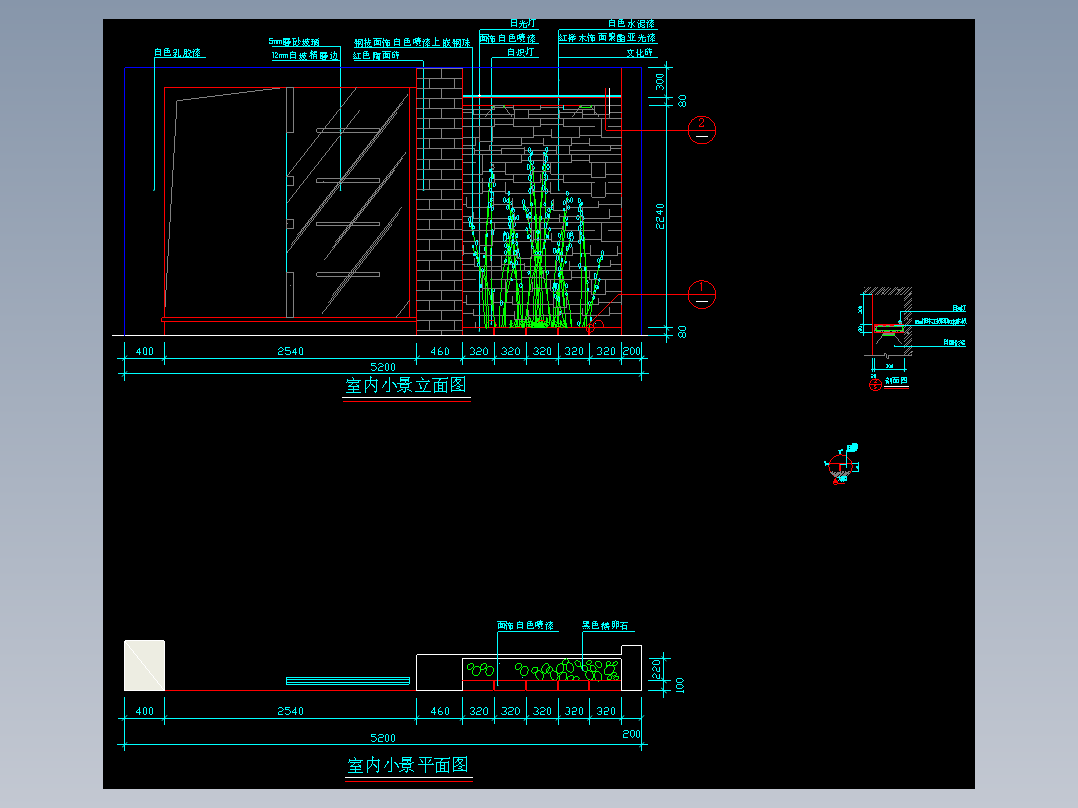Click the 日光灯 annotation label
The height and width of the screenshot is (808, 1078).
tap(522, 23)
